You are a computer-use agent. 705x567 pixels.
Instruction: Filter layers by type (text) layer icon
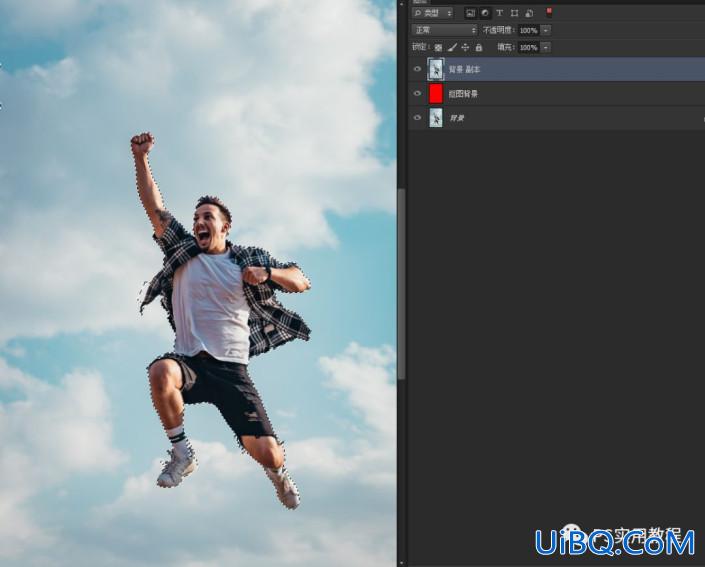click(500, 13)
